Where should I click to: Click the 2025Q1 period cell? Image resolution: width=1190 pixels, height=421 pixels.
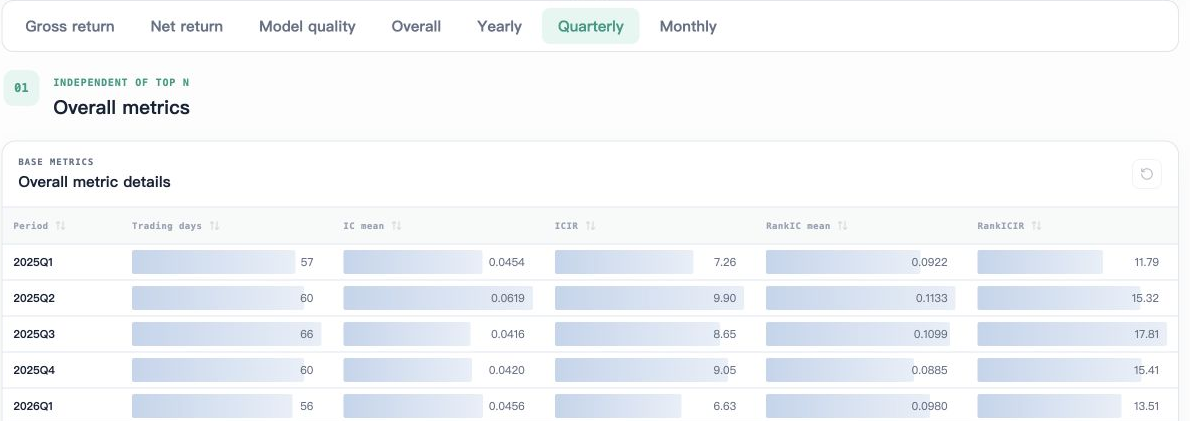tap(33, 262)
